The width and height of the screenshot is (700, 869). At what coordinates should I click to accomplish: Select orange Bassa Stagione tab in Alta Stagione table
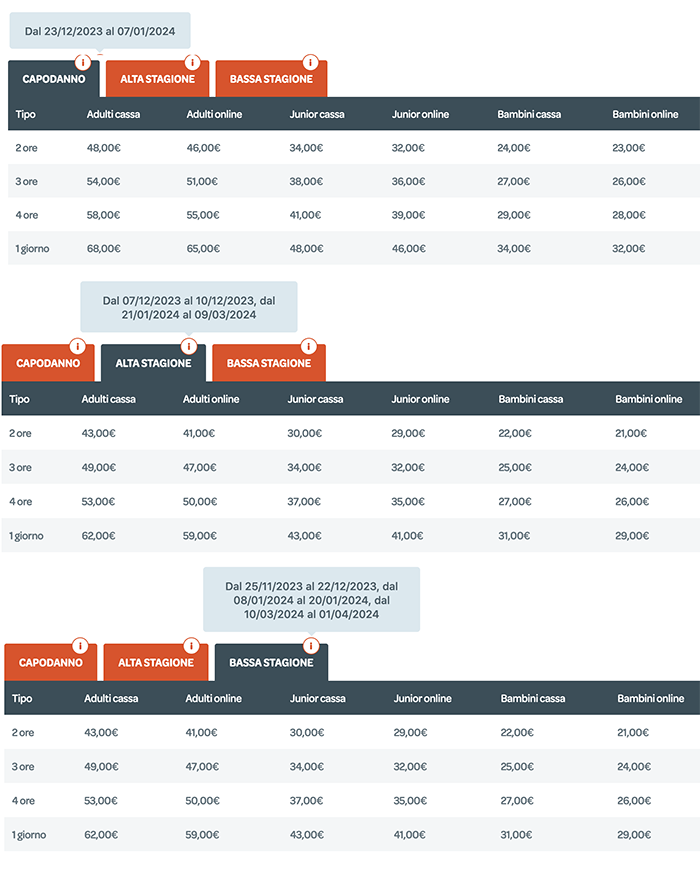(269, 363)
